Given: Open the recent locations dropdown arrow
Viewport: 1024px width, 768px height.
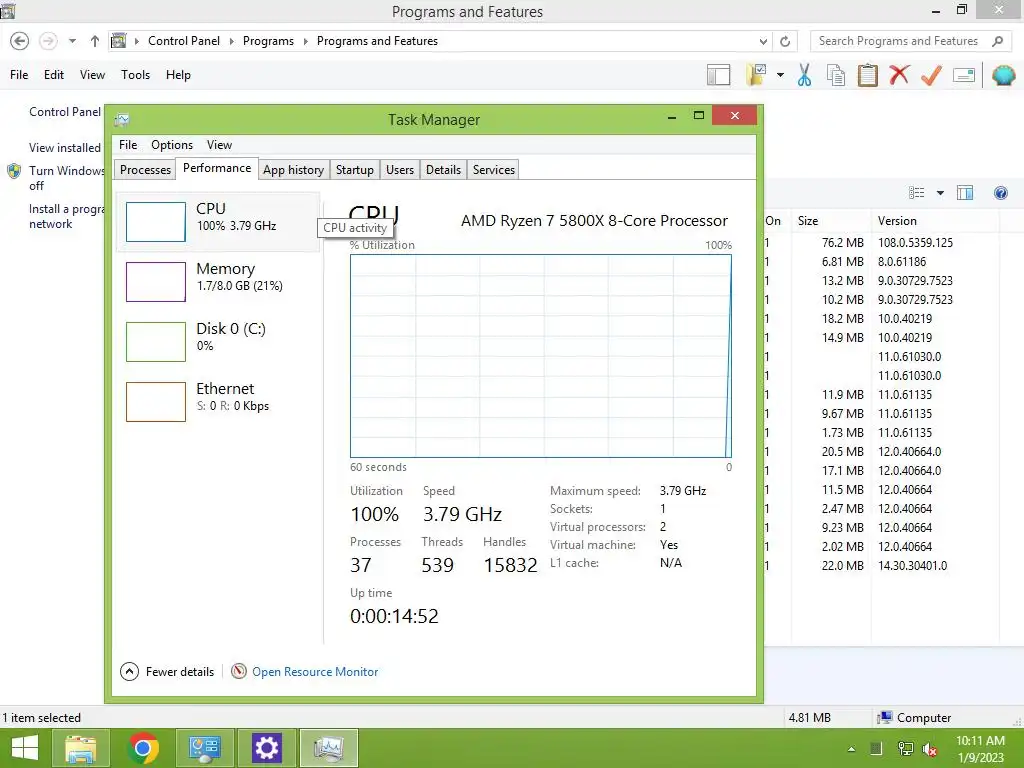Looking at the screenshot, I should pos(72,41).
